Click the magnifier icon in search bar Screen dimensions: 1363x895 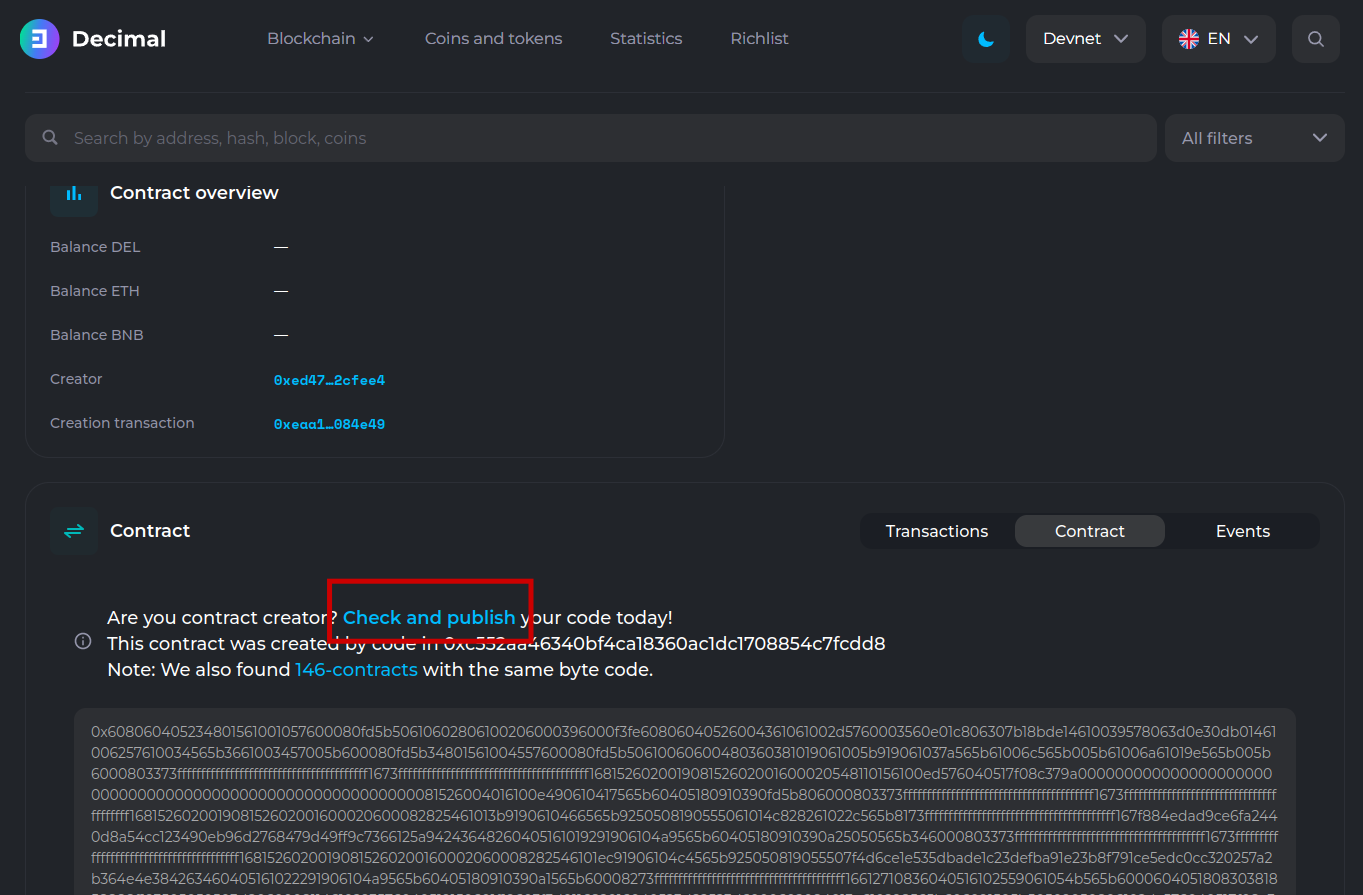point(50,138)
